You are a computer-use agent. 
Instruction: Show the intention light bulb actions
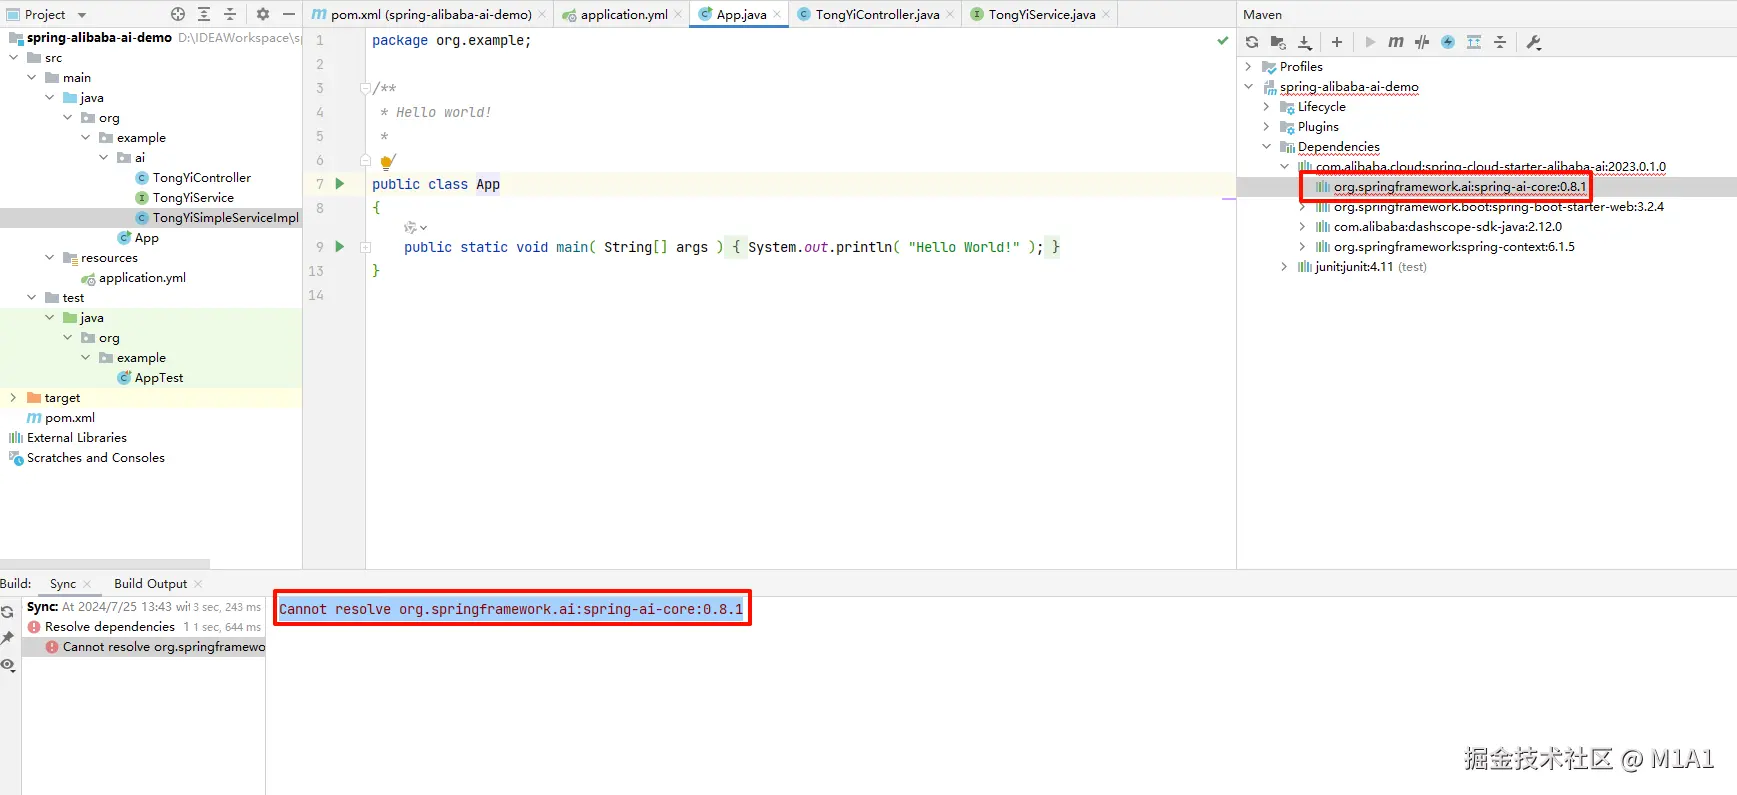[x=388, y=161]
